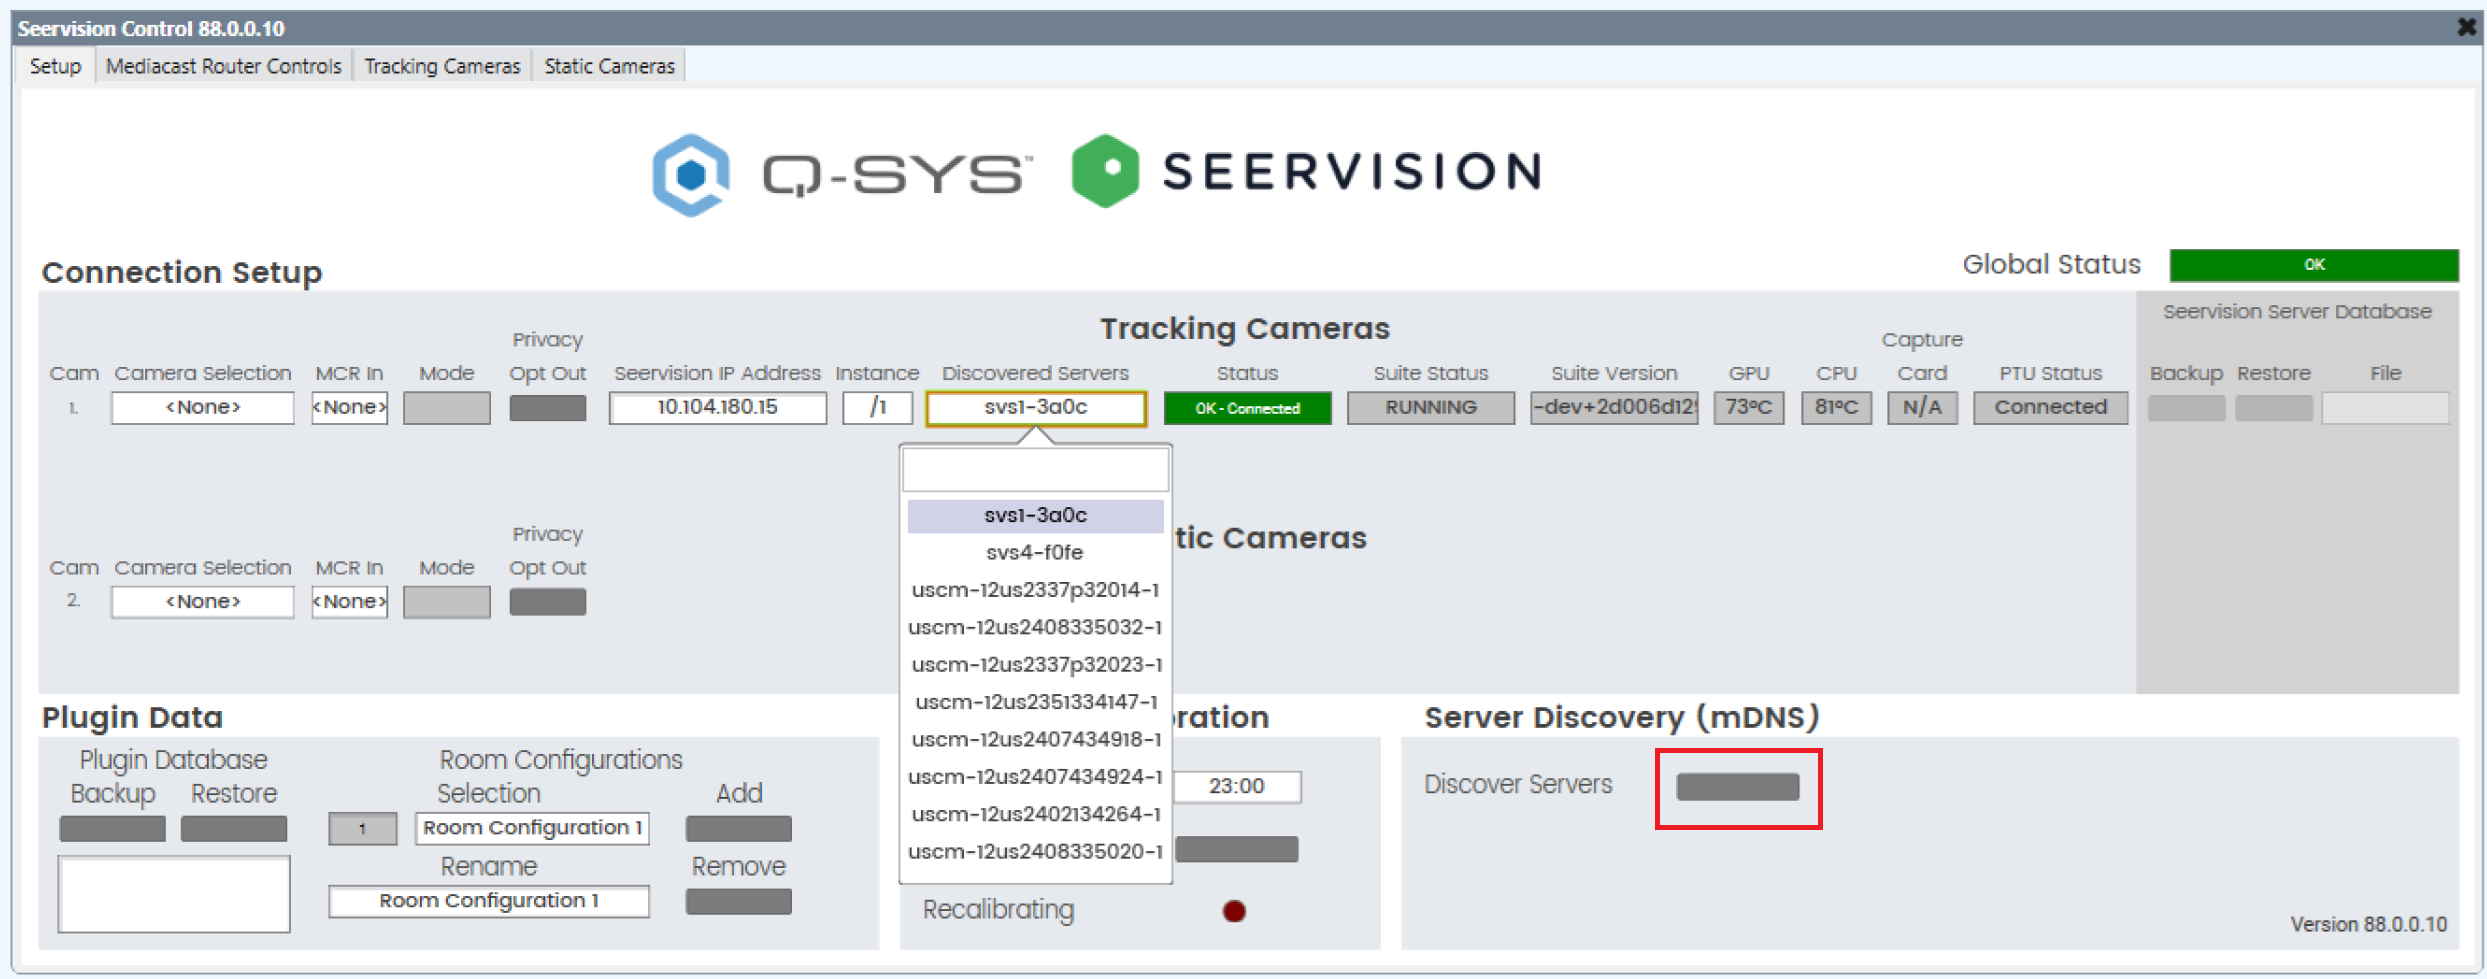2487x979 pixels.
Task: Toggle Privacy Opt Out for Cam 1
Action: coord(547,408)
